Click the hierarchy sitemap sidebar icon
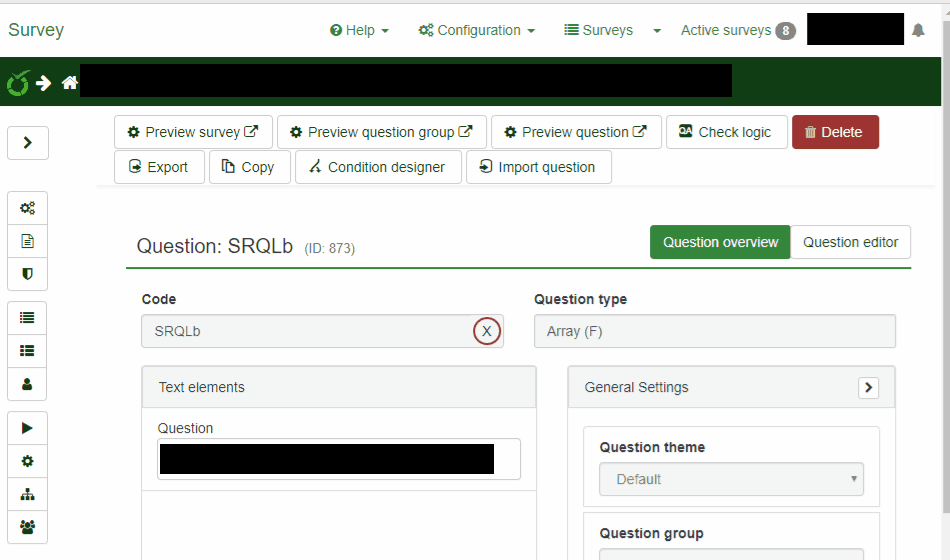 (28, 494)
